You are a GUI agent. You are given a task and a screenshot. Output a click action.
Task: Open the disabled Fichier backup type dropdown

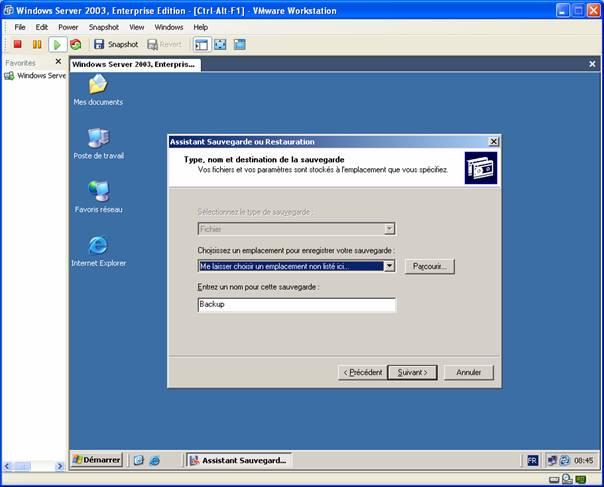[389, 229]
